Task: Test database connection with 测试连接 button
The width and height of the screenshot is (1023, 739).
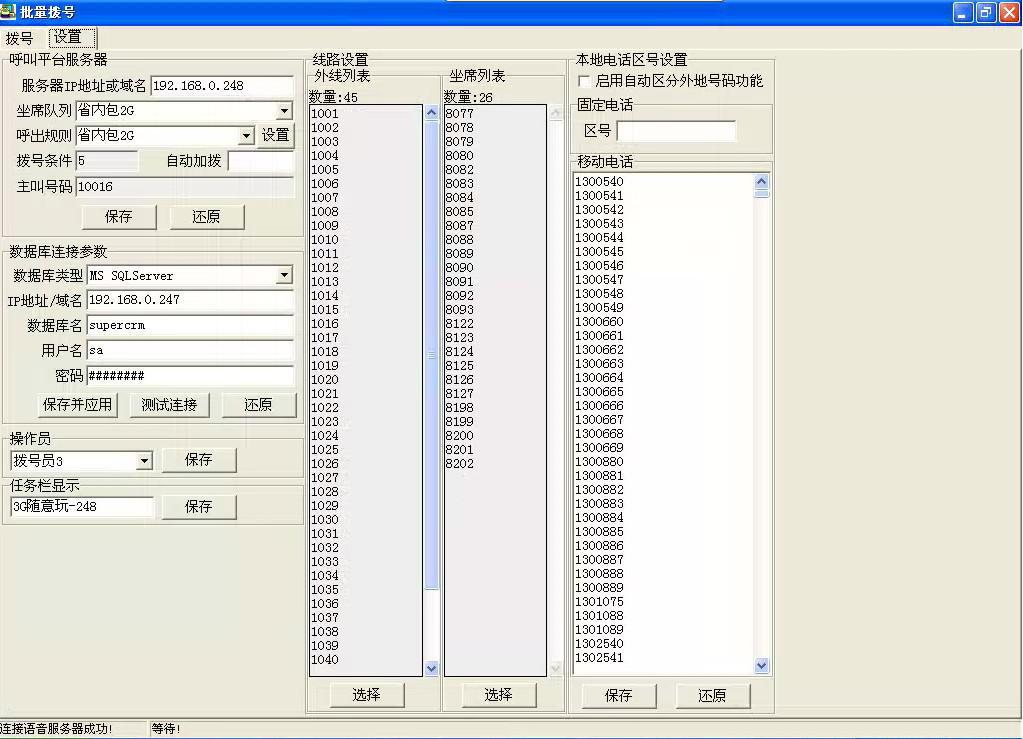Action: point(169,404)
